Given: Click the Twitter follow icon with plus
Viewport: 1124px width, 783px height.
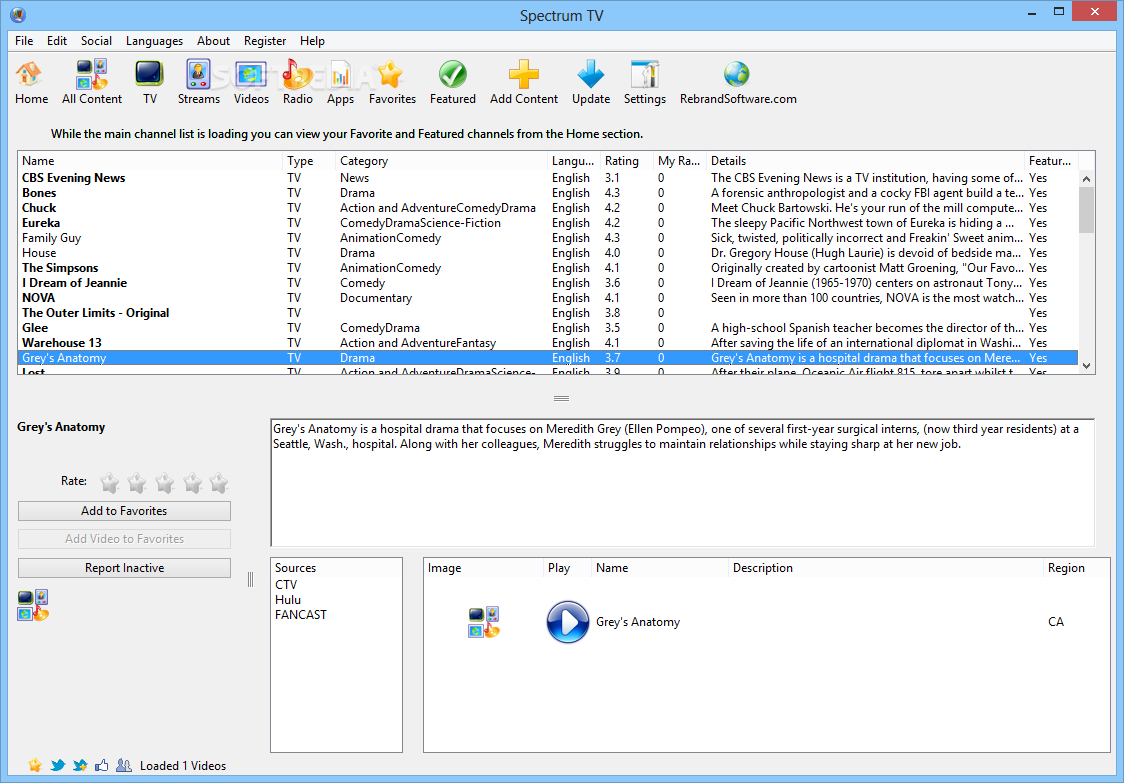Looking at the screenshot, I should (x=80, y=765).
